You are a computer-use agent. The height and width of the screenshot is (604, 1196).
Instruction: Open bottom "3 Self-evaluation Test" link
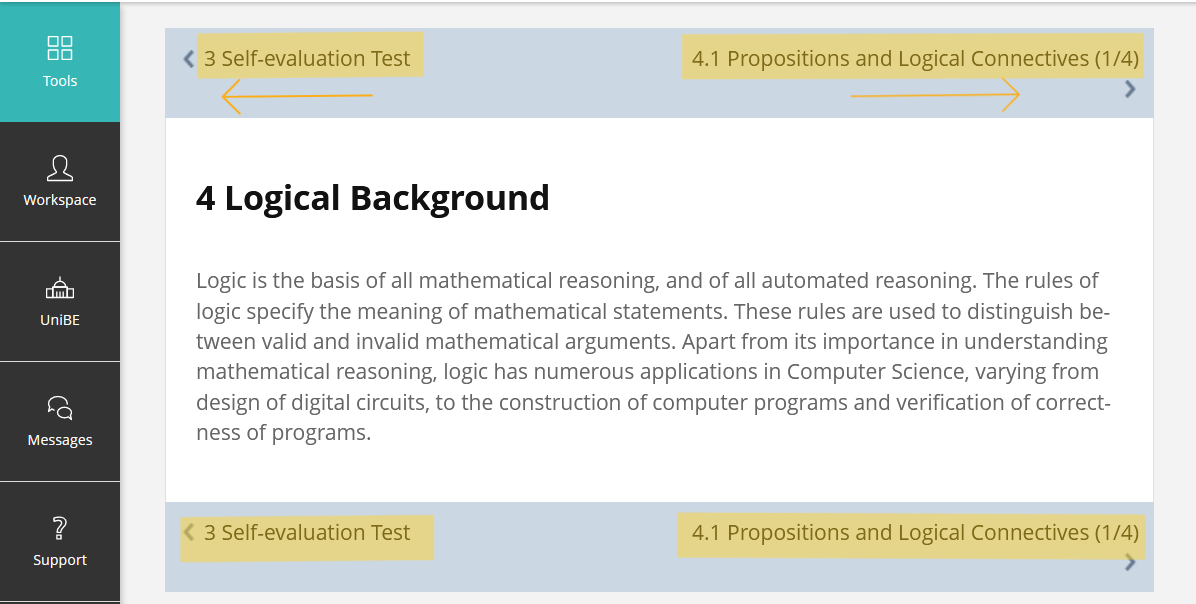(307, 533)
